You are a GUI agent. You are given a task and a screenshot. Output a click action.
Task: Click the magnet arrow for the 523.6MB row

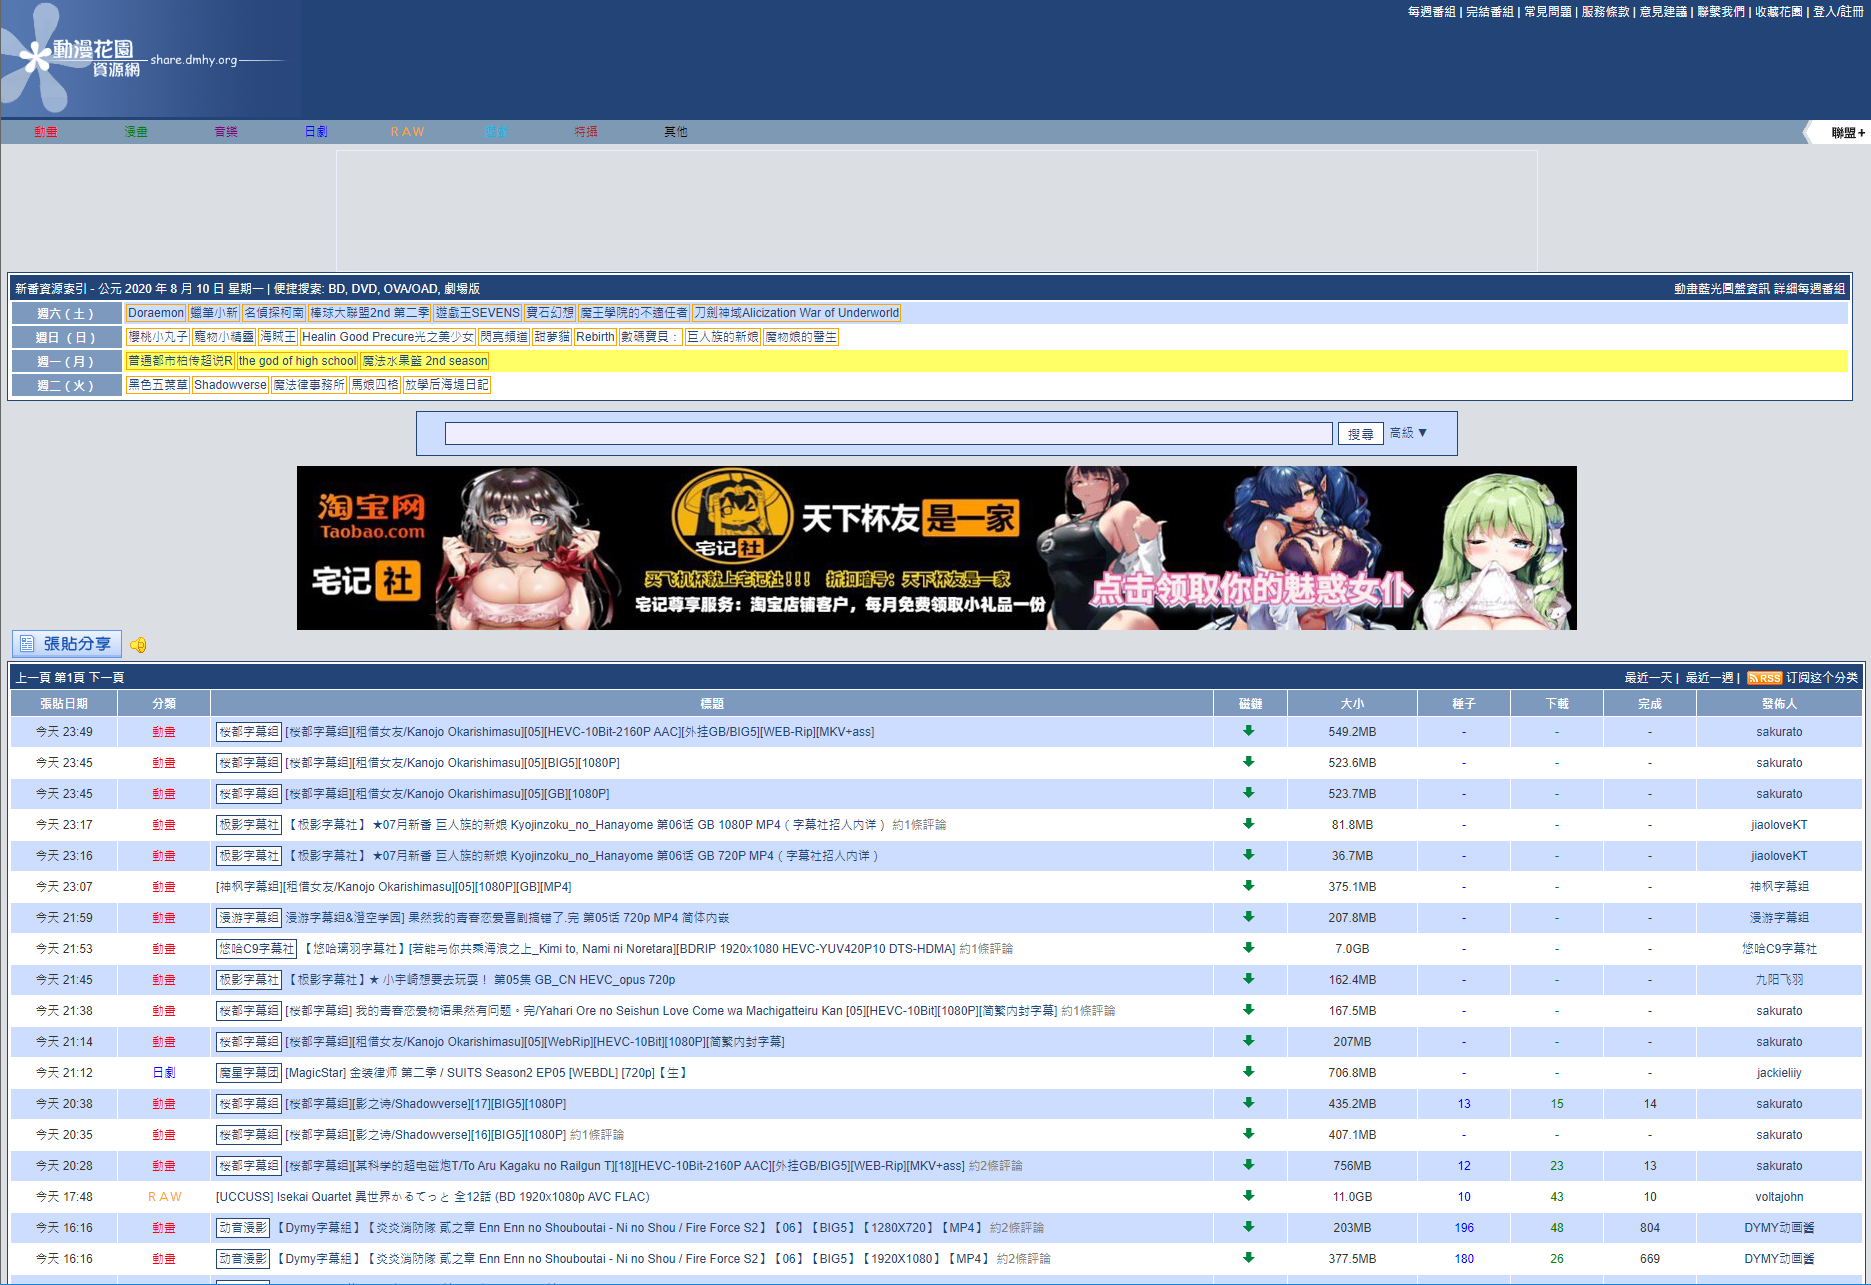[1249, 762]
